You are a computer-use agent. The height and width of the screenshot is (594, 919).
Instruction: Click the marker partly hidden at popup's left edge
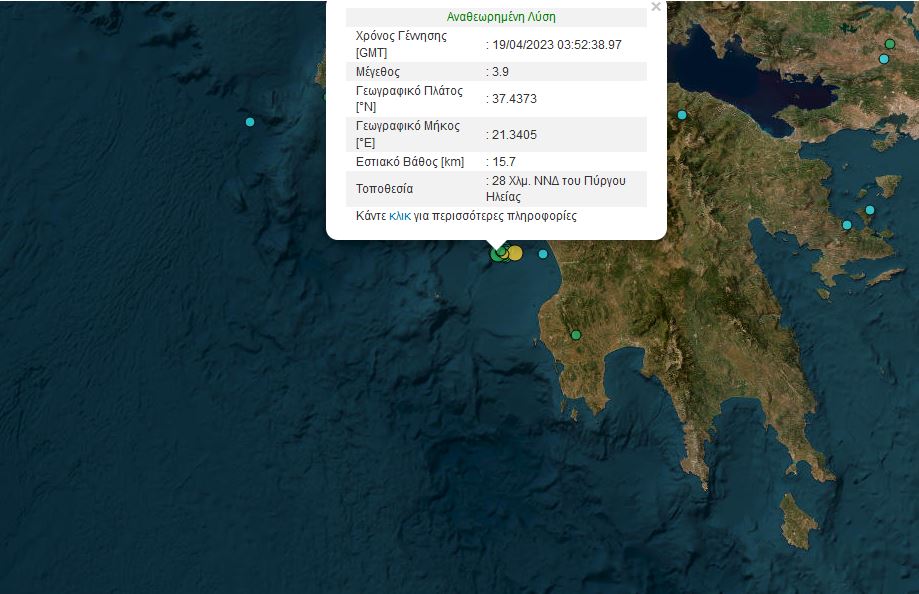click(x=325, y=97)
